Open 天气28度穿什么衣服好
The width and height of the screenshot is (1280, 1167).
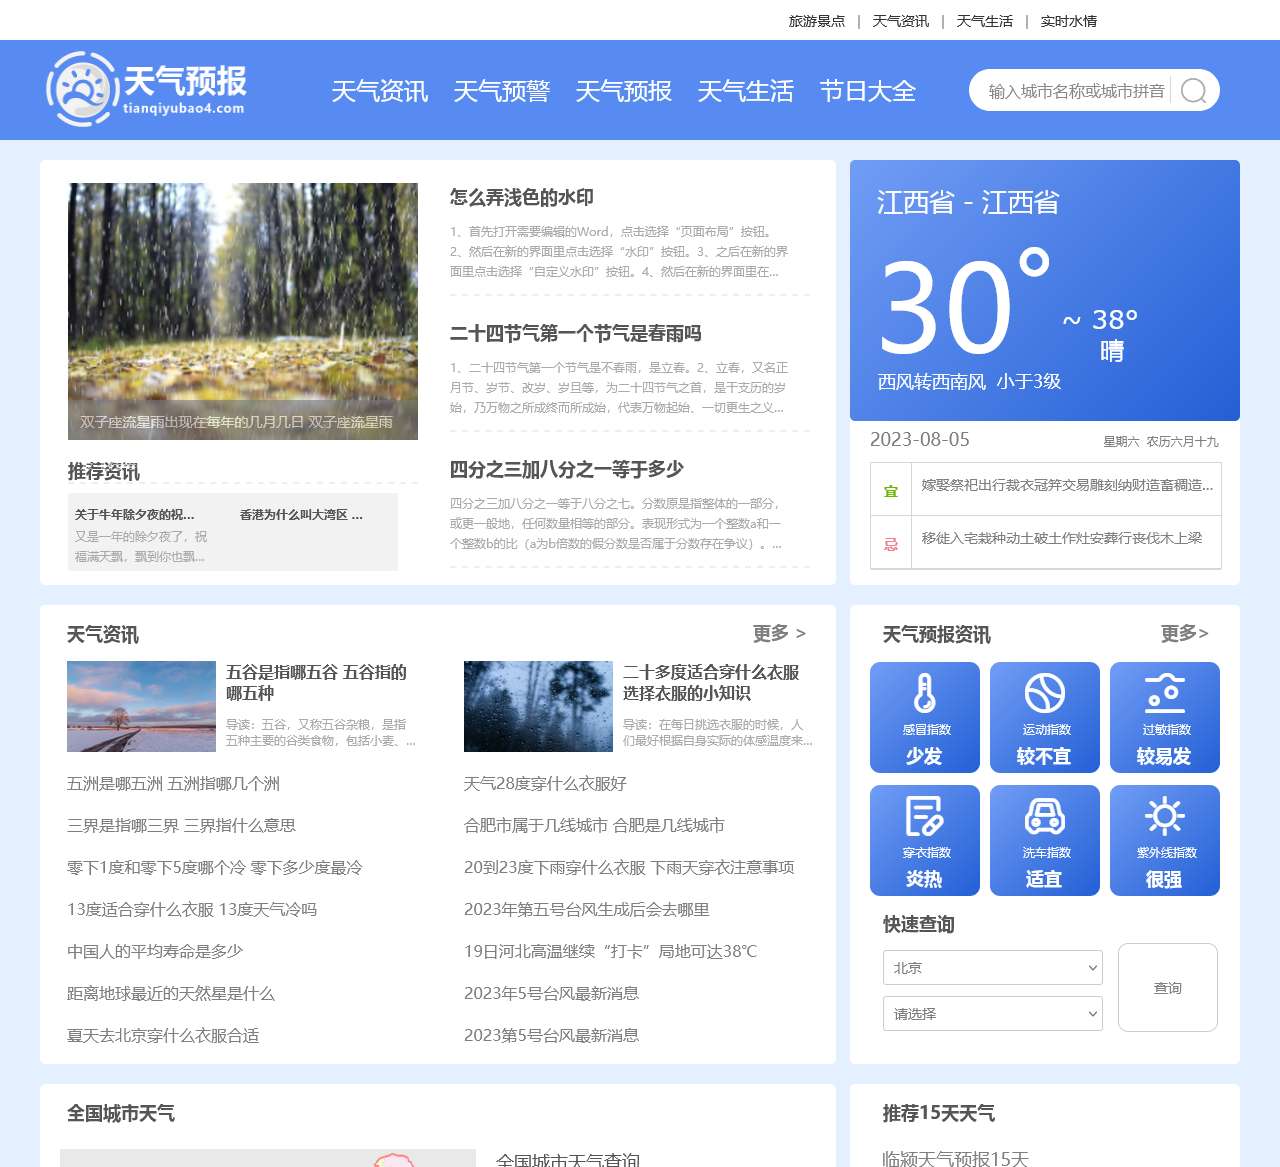click(546, 783)
